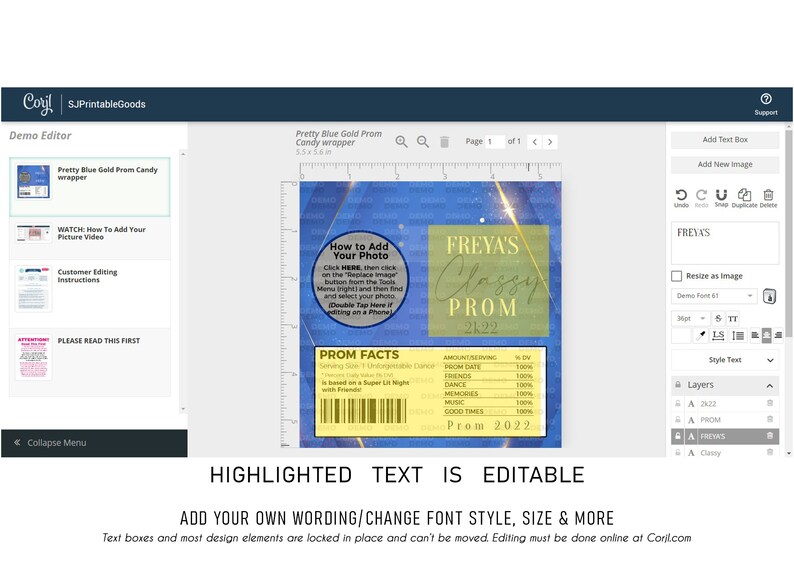Image resolution: width=794 pixels, height=567 pixels.
Task: Collapse the left menu
Action: (x=94, y=443)
